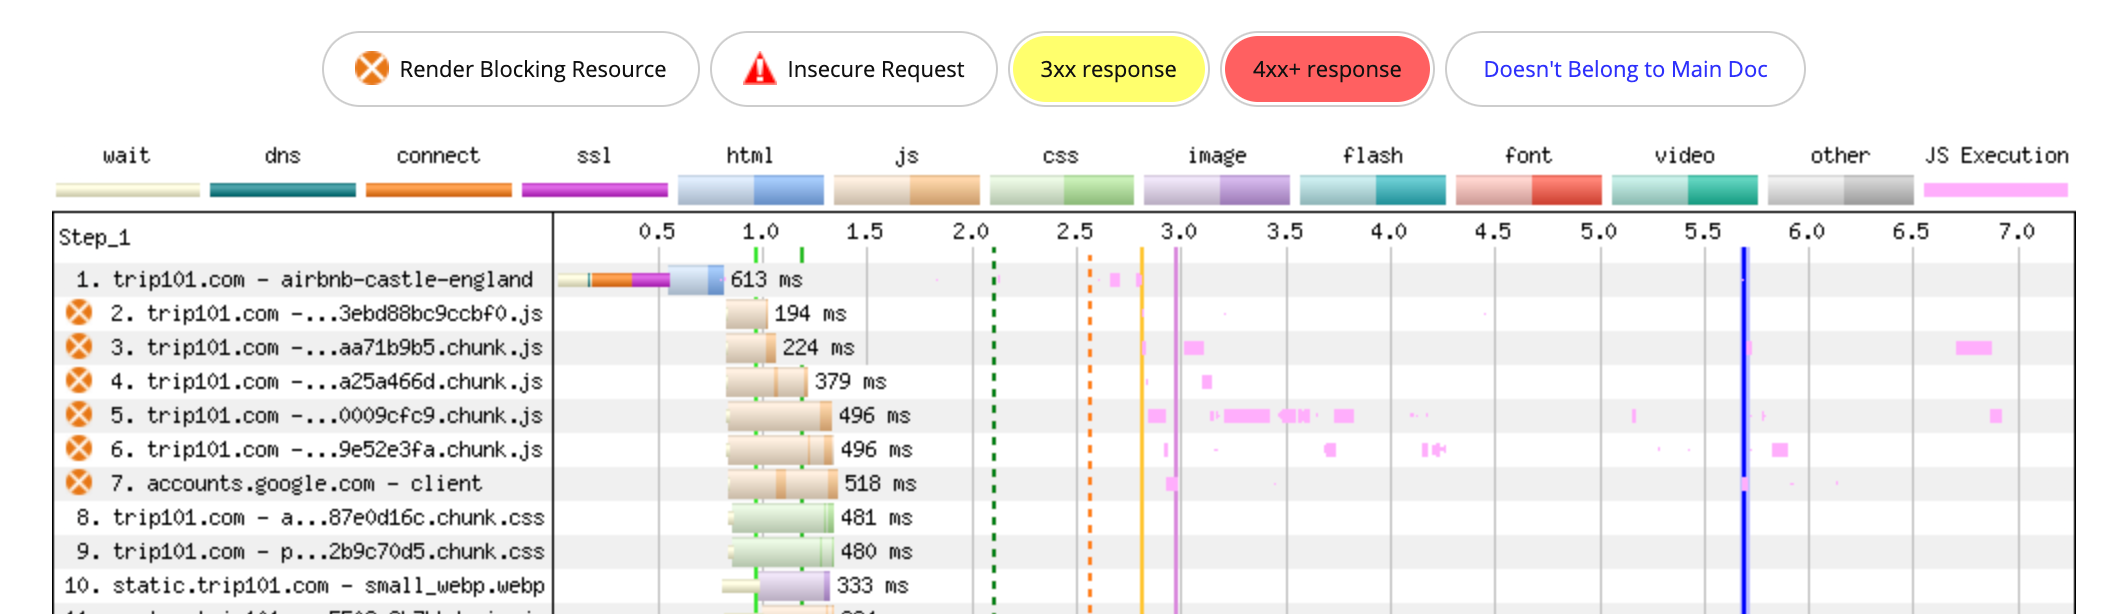The height and width of the screenshot is (614, 2120).
Task: Click the red warning triangle icon
Action: [759, 69]
